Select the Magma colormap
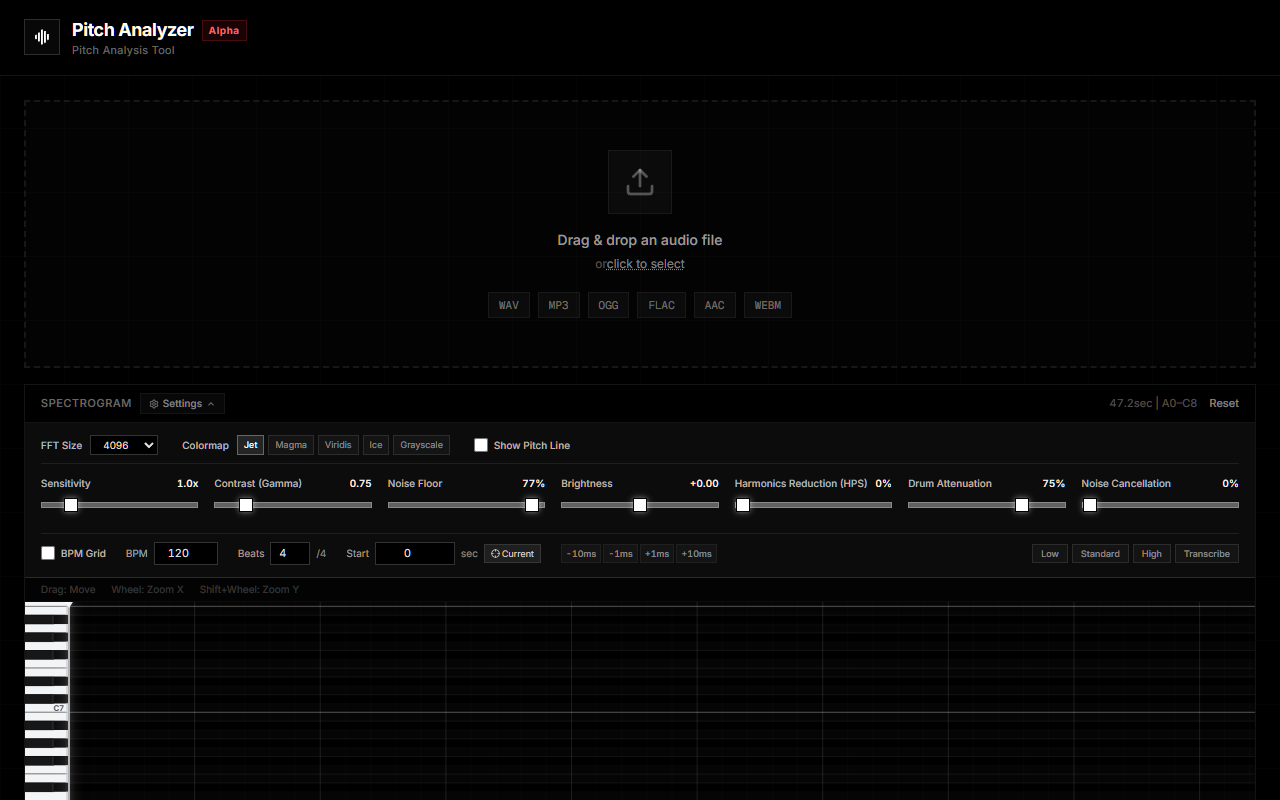This screenshot has height=800, width=1280. (291, 445)
